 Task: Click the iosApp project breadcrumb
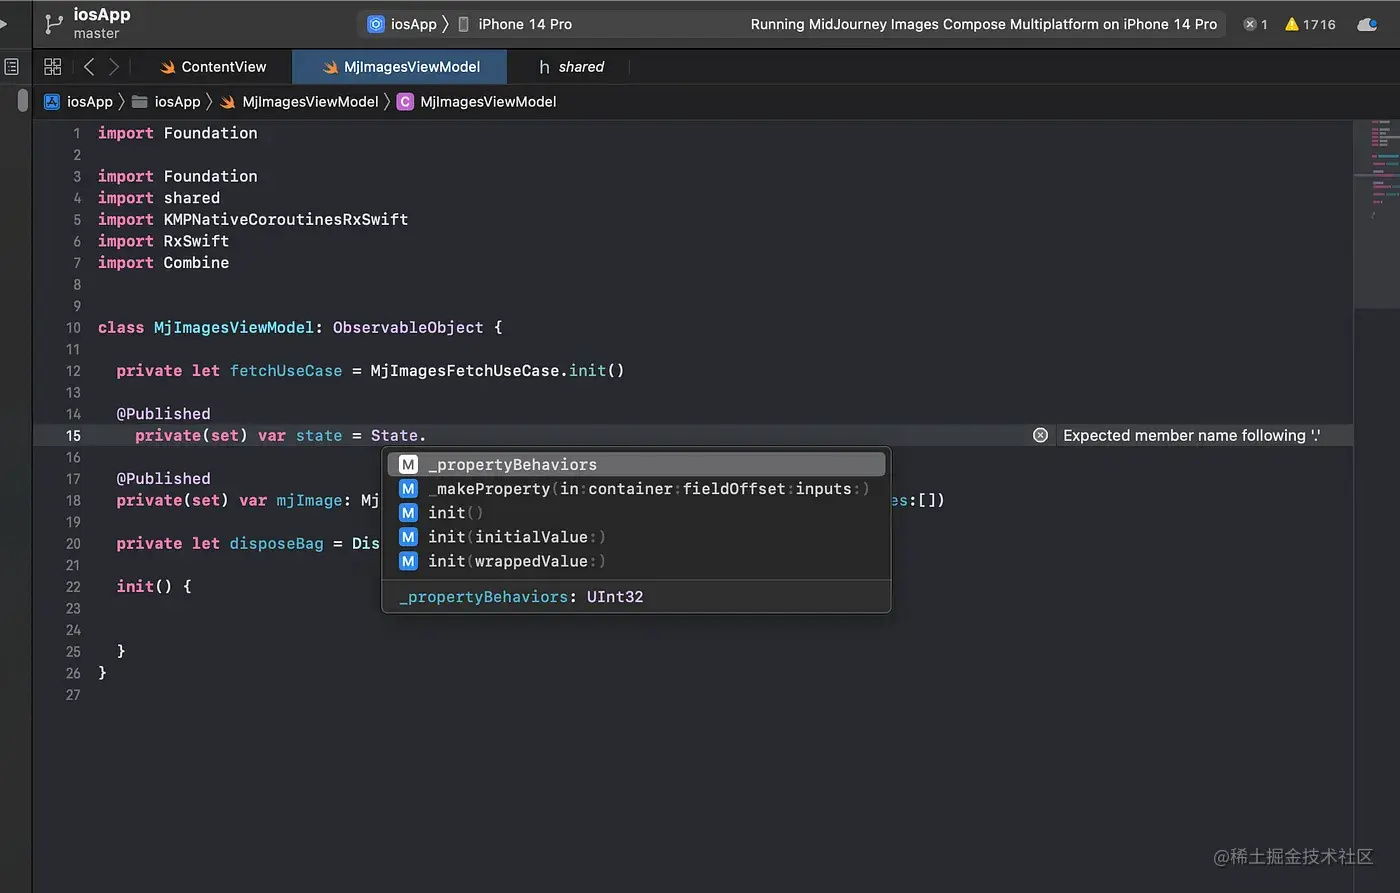78,101
